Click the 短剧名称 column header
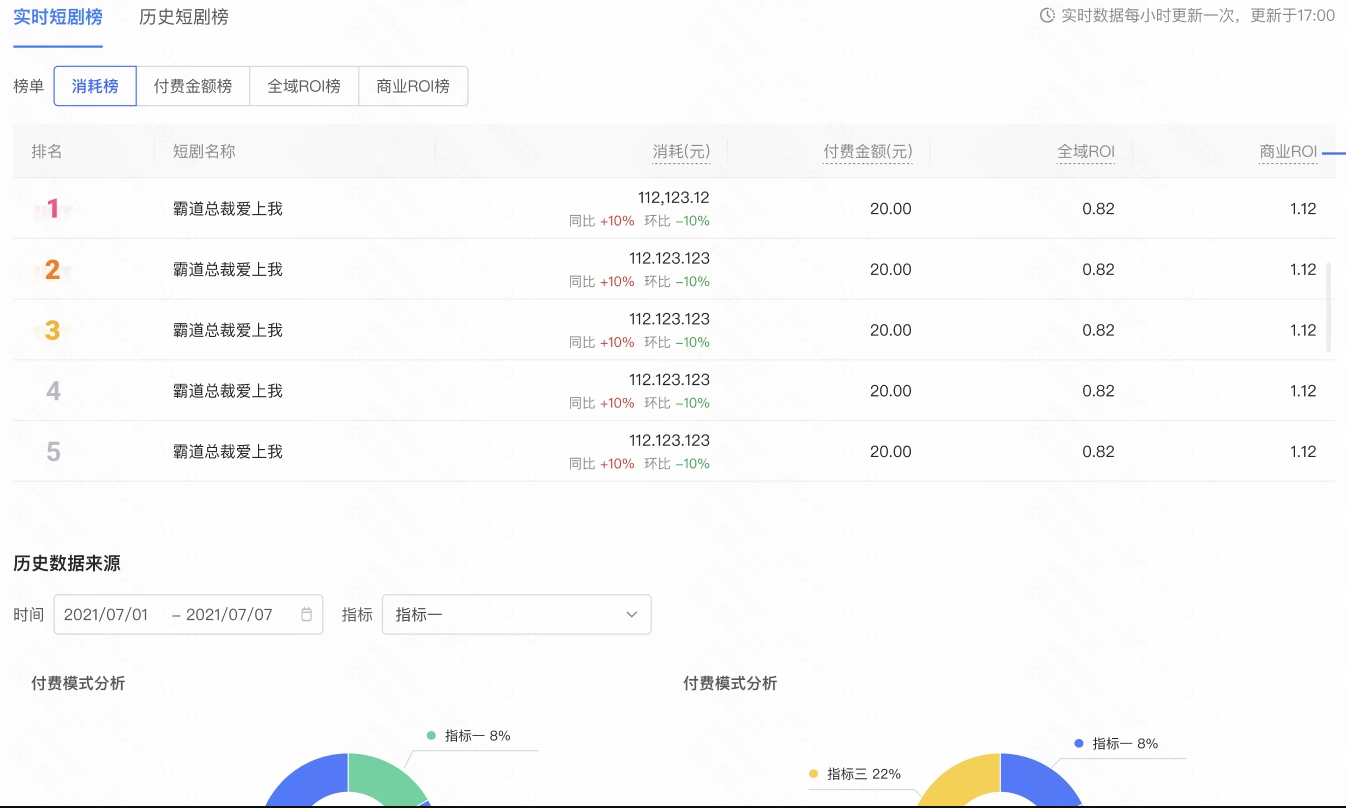This screenshot has height=808, width=1346. [x=204, y=152]
